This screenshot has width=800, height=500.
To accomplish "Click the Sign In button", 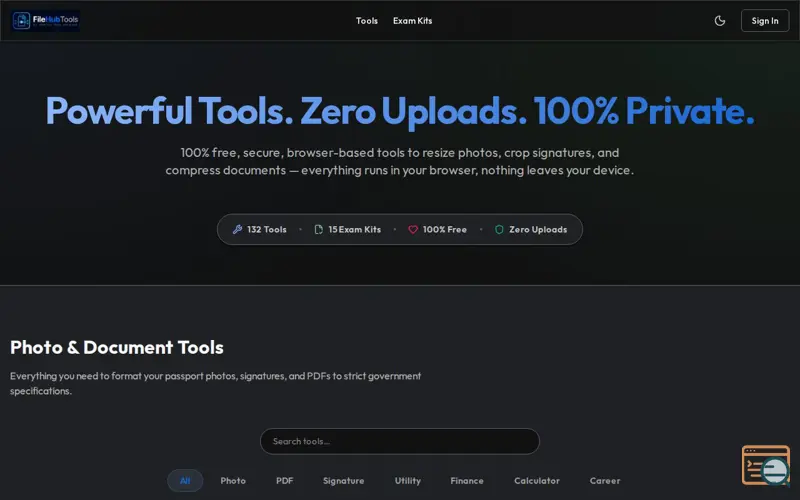I will tap(765, 21).
